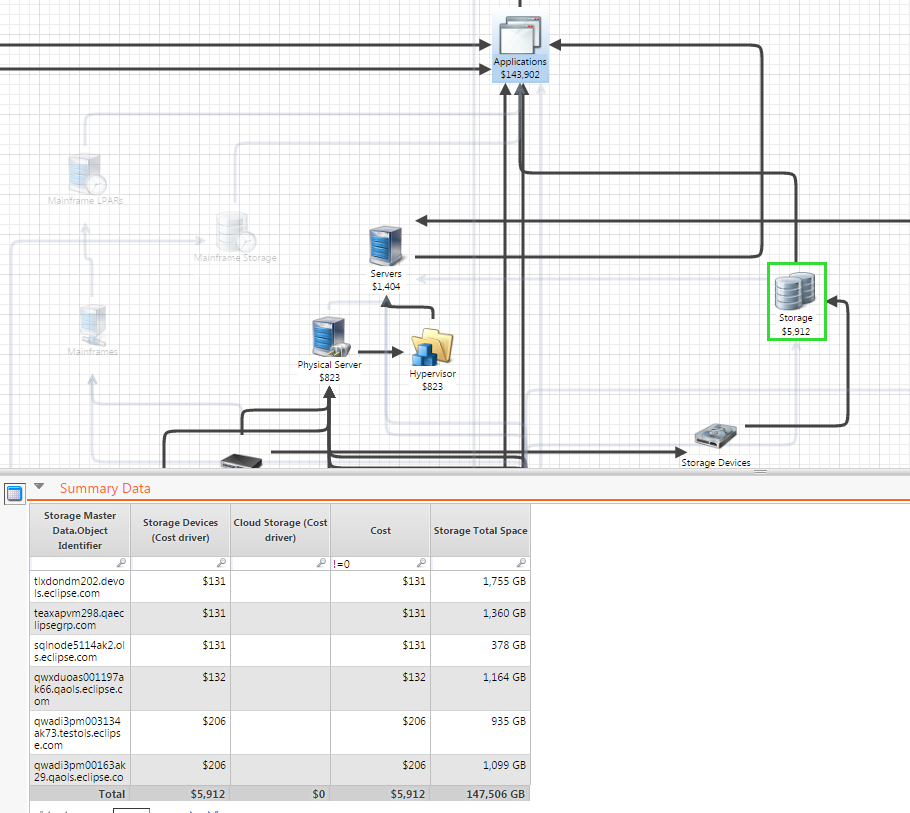Select row teaxapvm298.qaeclipsegrp.com
Screen dimensions: 910x813
[x=280, y=619]
